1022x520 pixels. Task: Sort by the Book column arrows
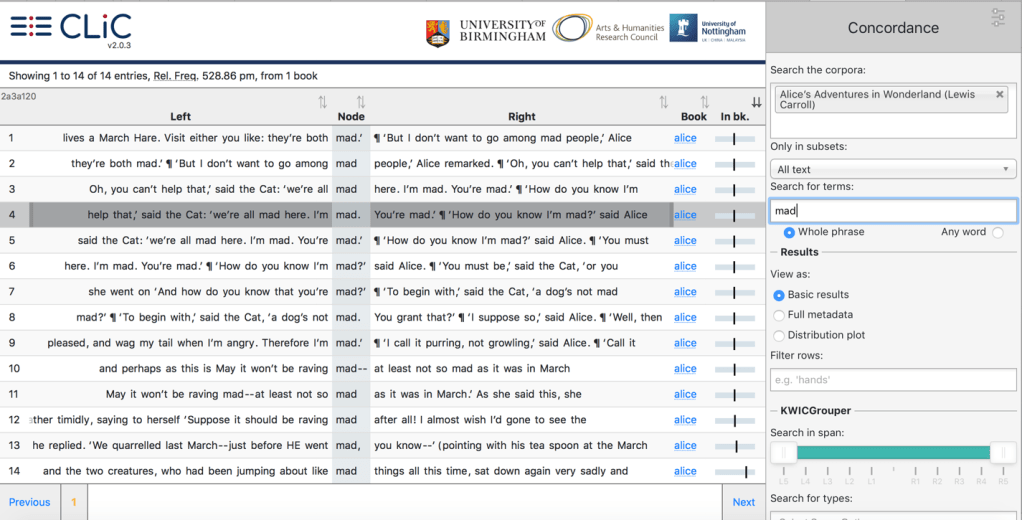[705, 102]
